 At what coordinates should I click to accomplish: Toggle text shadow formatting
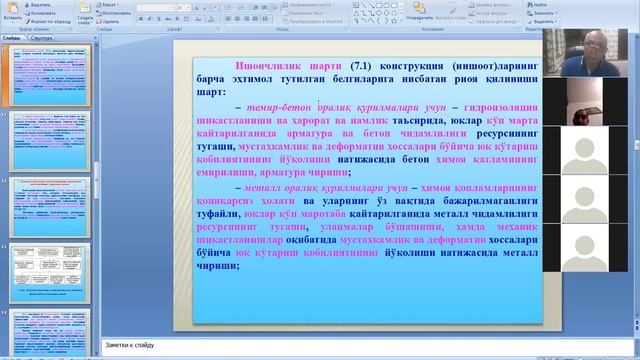(x=177, y=19)
